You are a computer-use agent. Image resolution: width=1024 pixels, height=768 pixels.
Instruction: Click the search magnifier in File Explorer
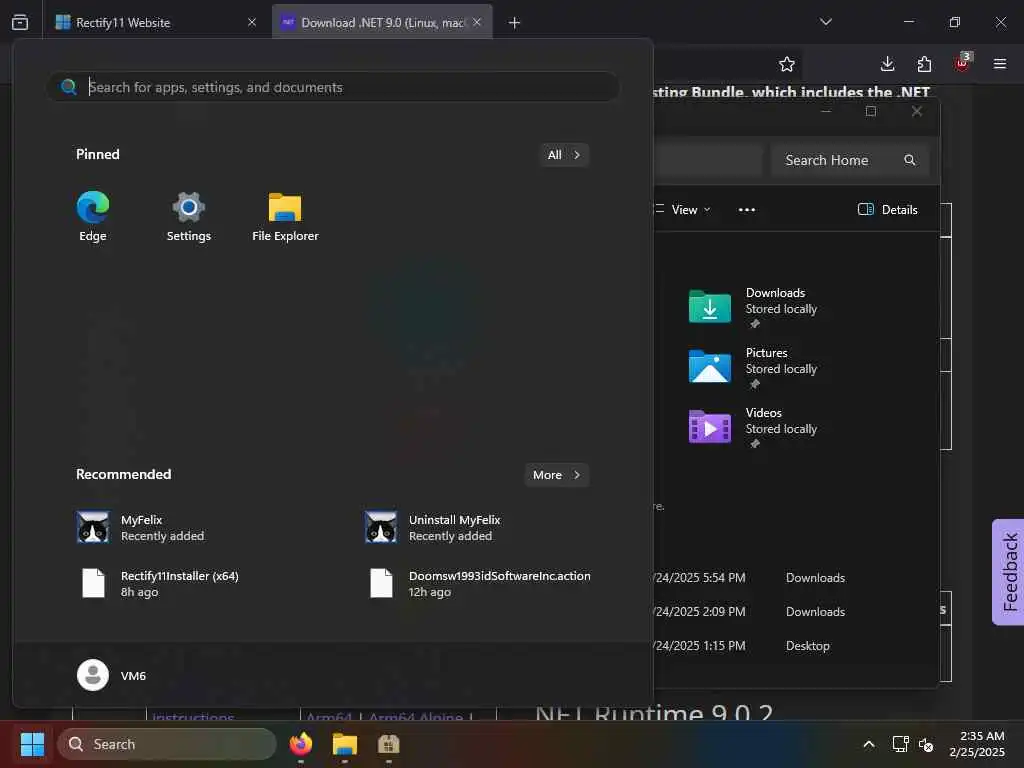click(x=910, y=160)
